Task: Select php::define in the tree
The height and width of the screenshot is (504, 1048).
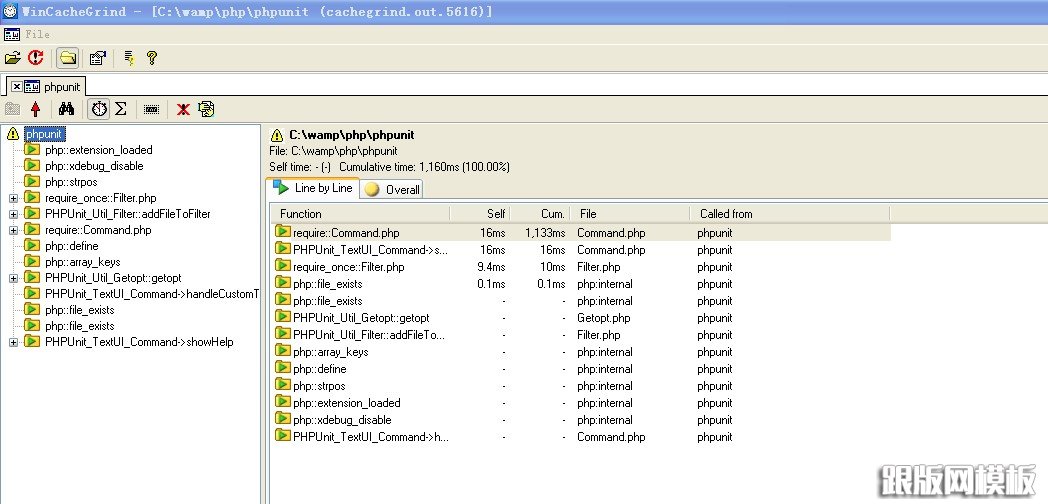Action: (x=72, y=246)
